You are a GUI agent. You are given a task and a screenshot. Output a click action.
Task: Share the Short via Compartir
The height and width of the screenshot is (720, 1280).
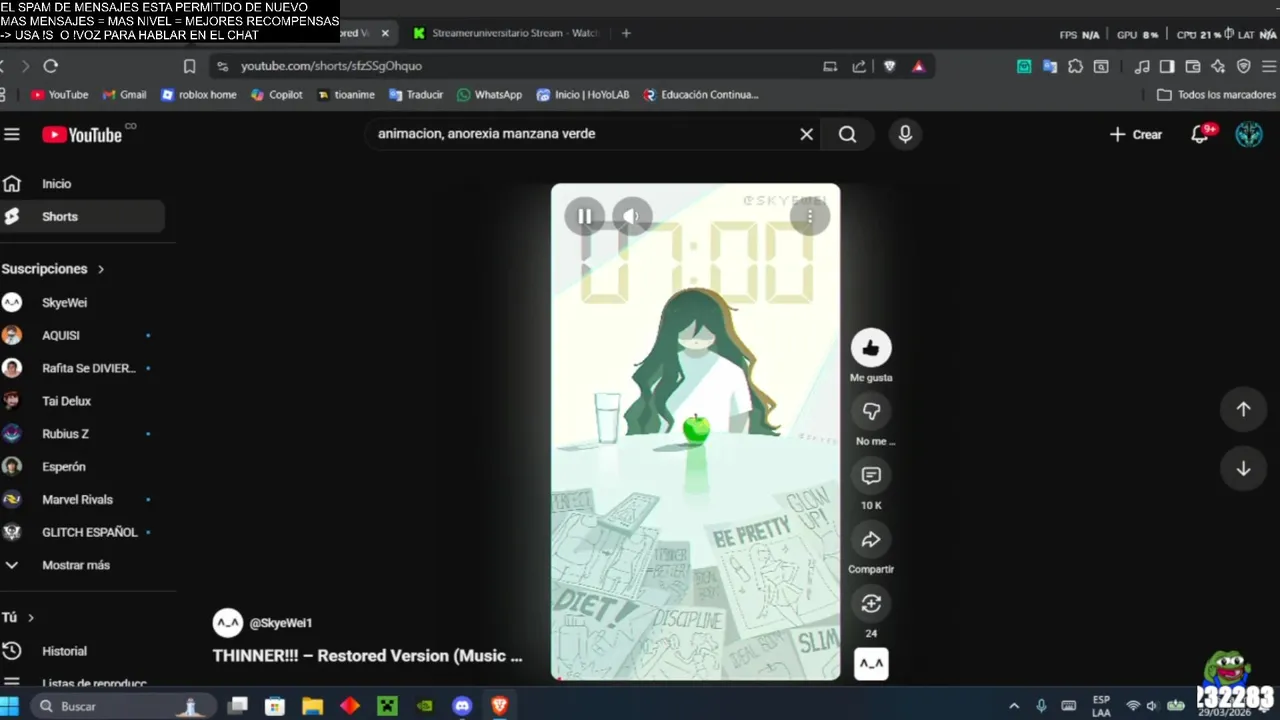tap(871, 539)
